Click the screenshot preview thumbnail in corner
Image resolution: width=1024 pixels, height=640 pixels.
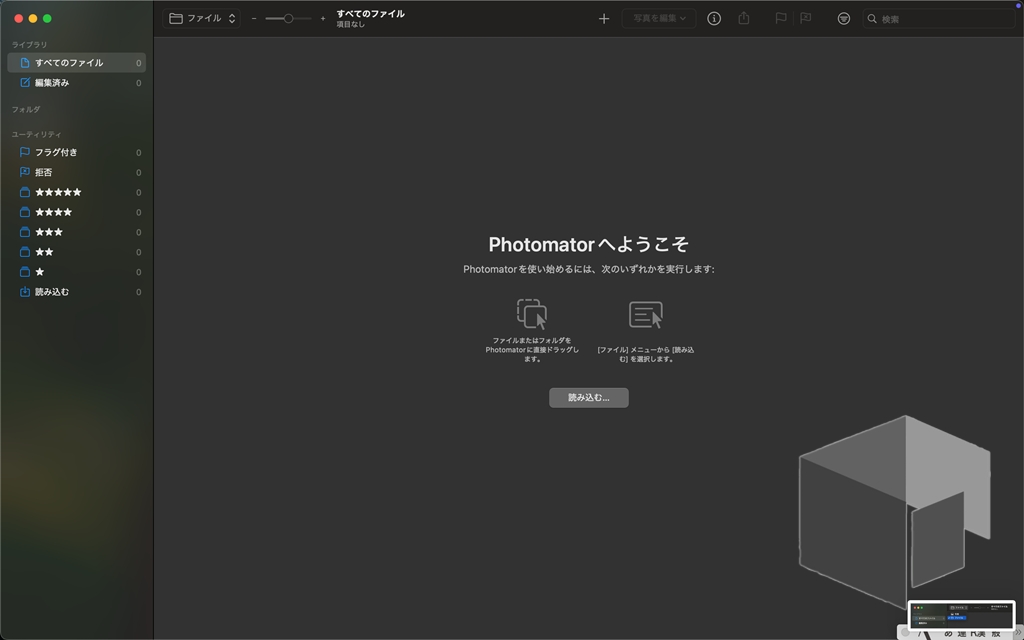click(x=962, y=615)
